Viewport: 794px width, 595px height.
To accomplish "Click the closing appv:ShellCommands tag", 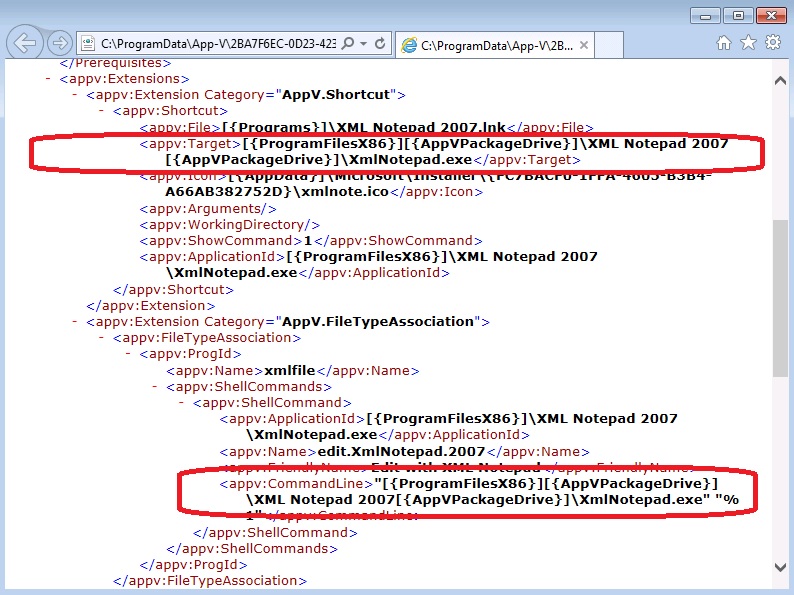I will 252,549.
